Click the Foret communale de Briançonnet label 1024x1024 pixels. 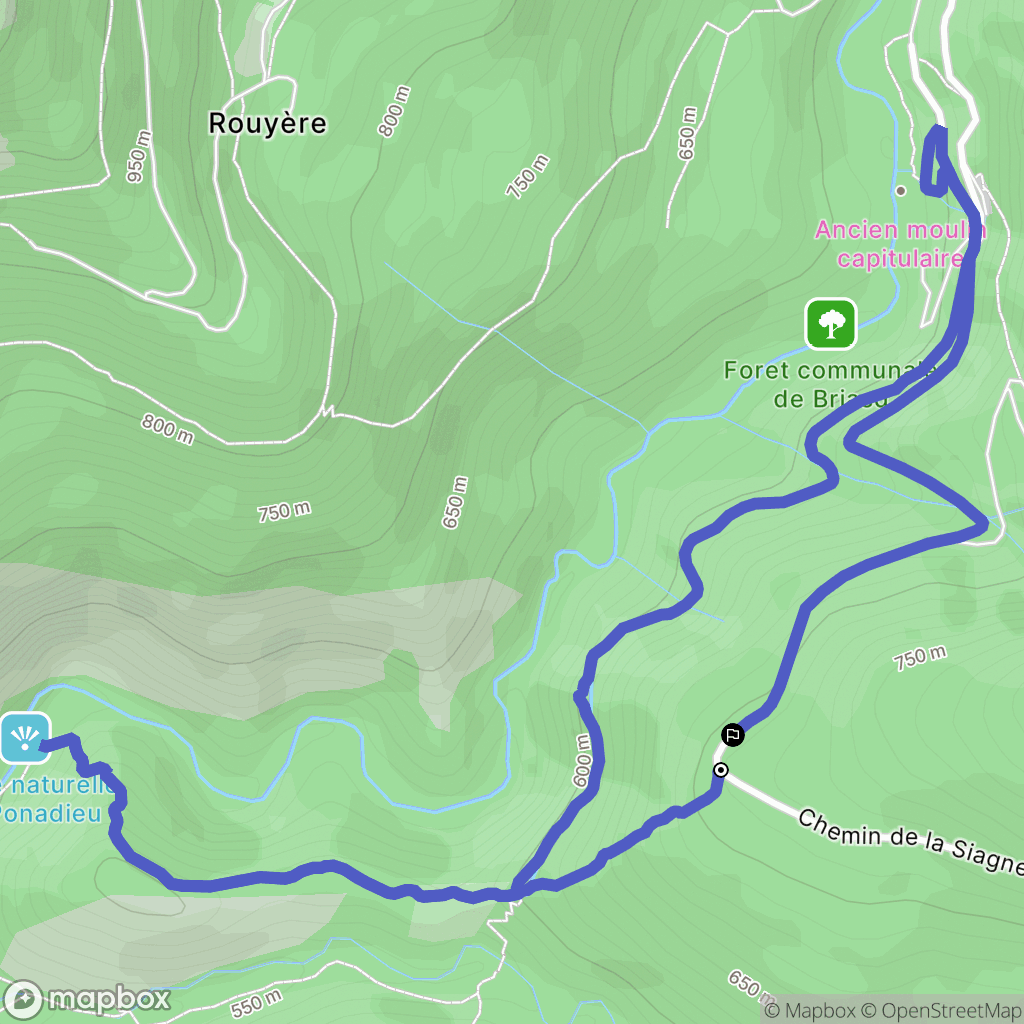pyautogui.click(x=830, y=384)
